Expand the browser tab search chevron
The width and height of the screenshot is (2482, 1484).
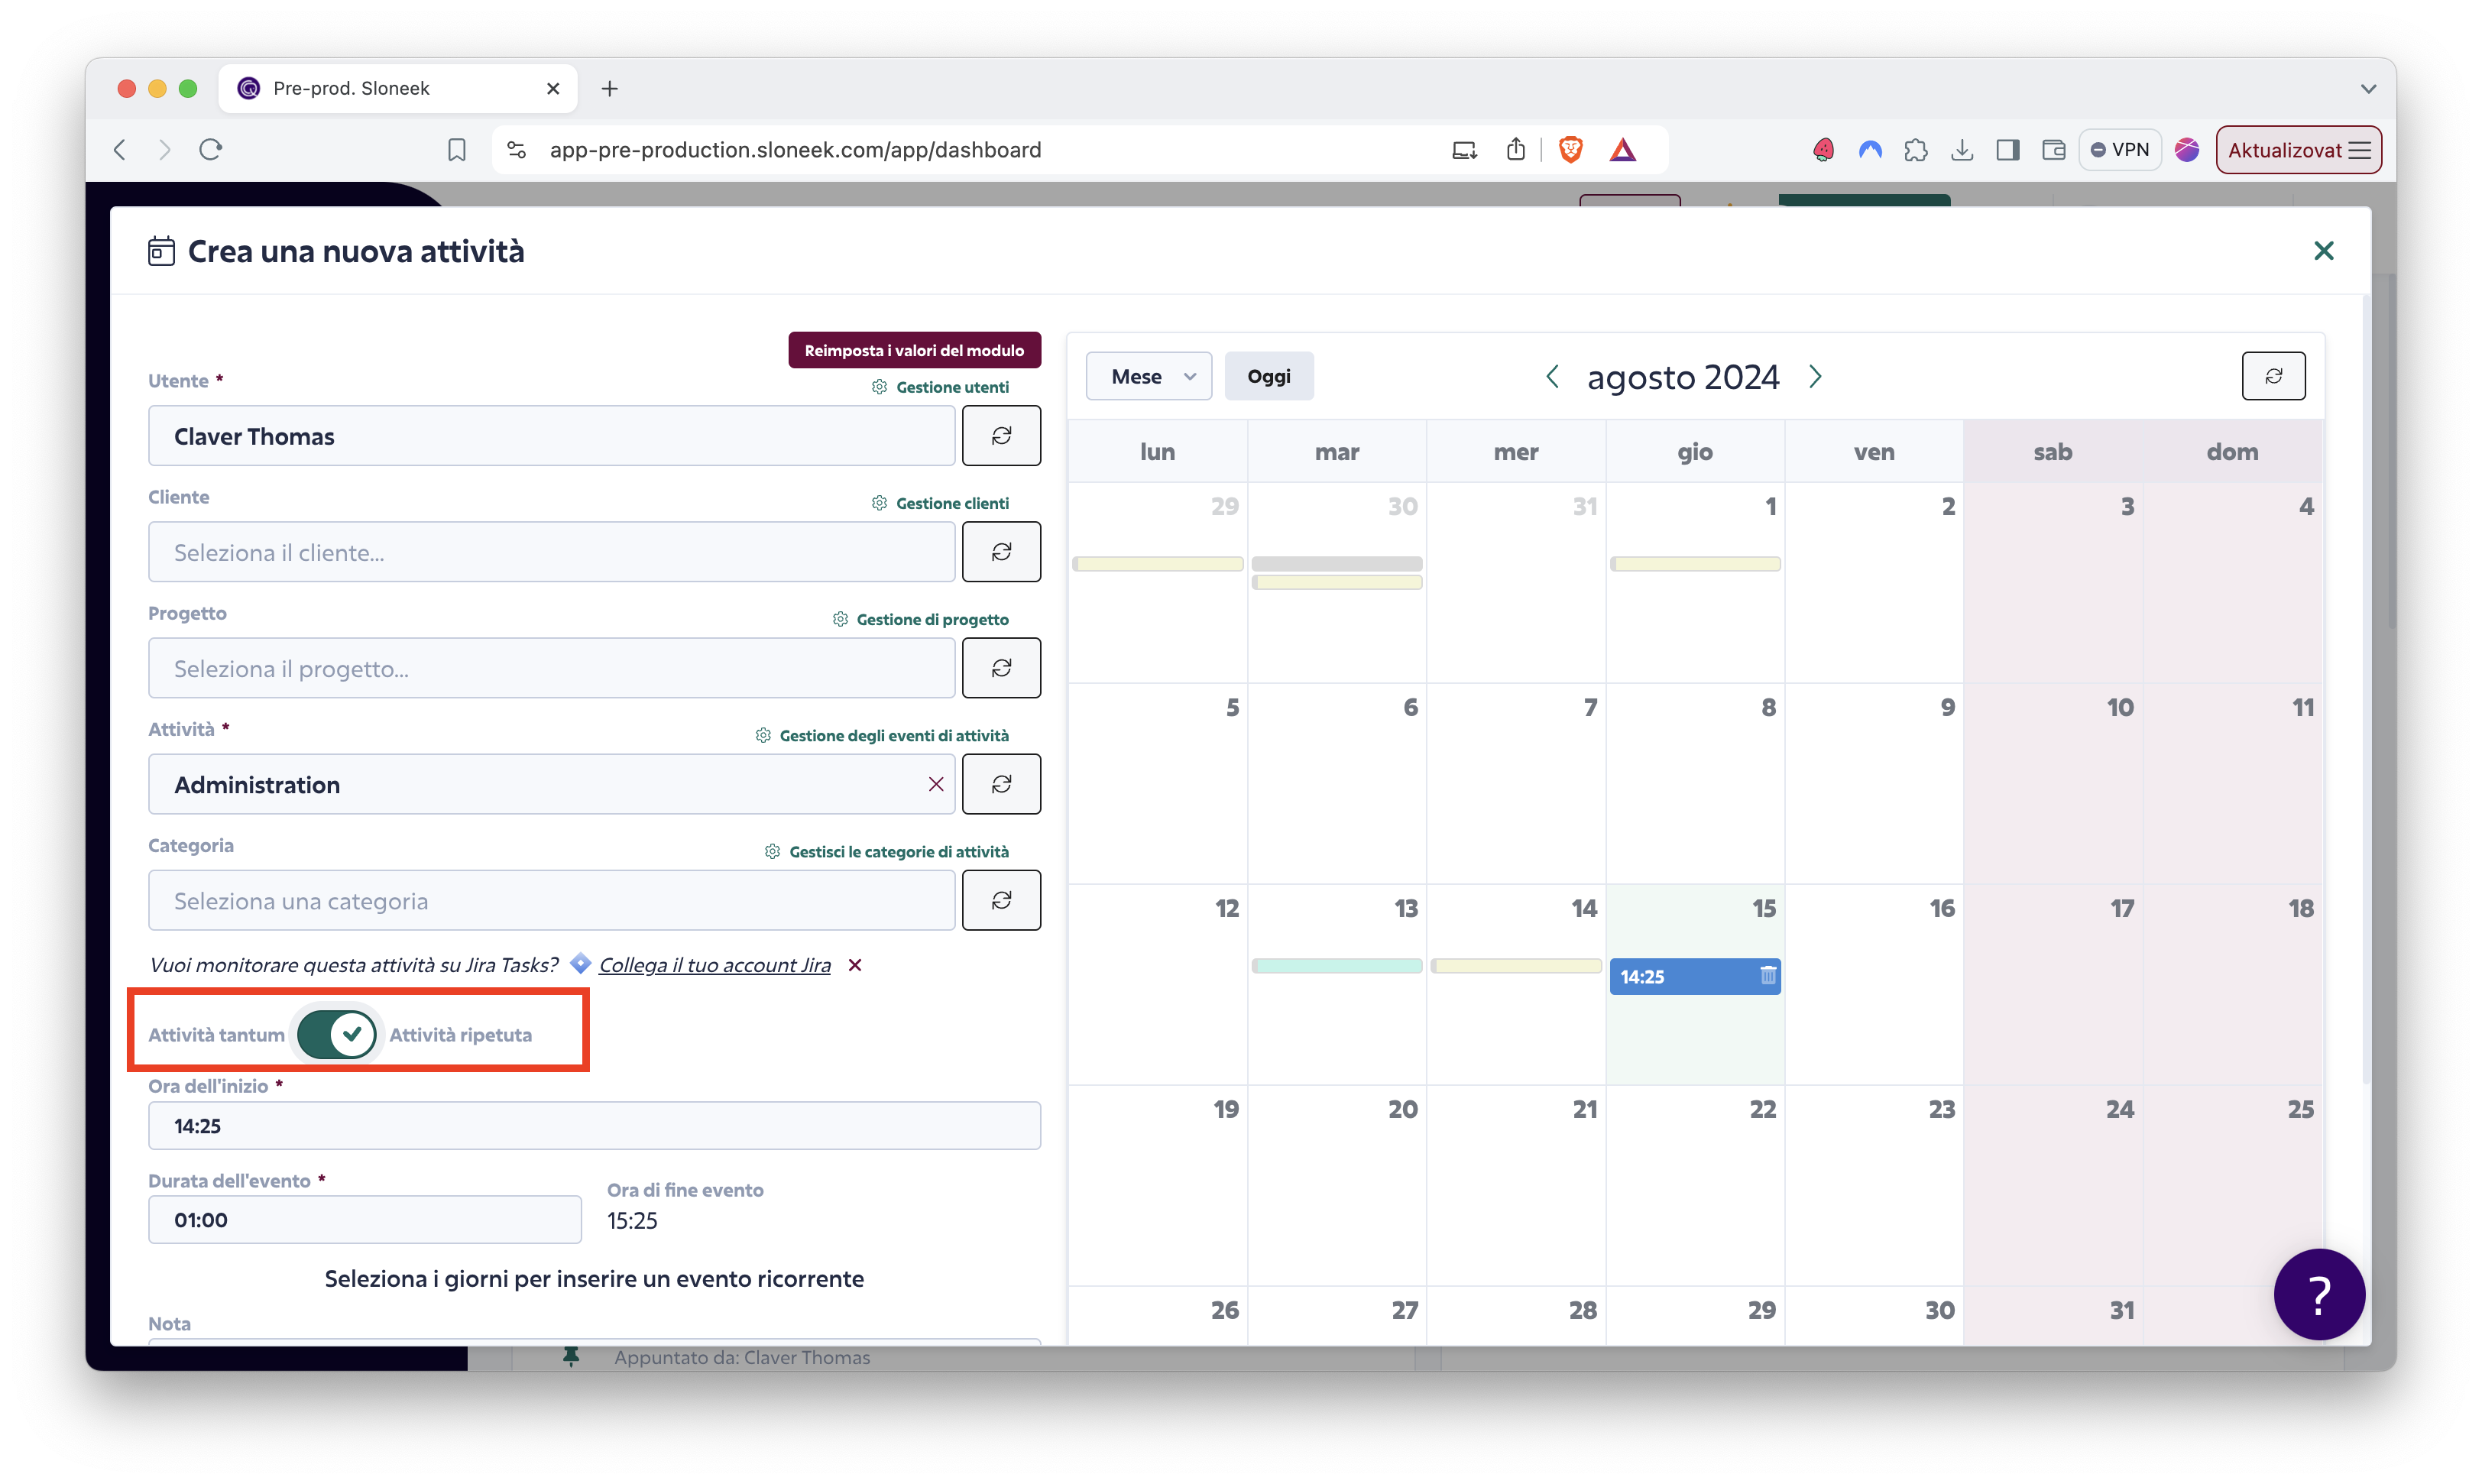point(2368,89)
